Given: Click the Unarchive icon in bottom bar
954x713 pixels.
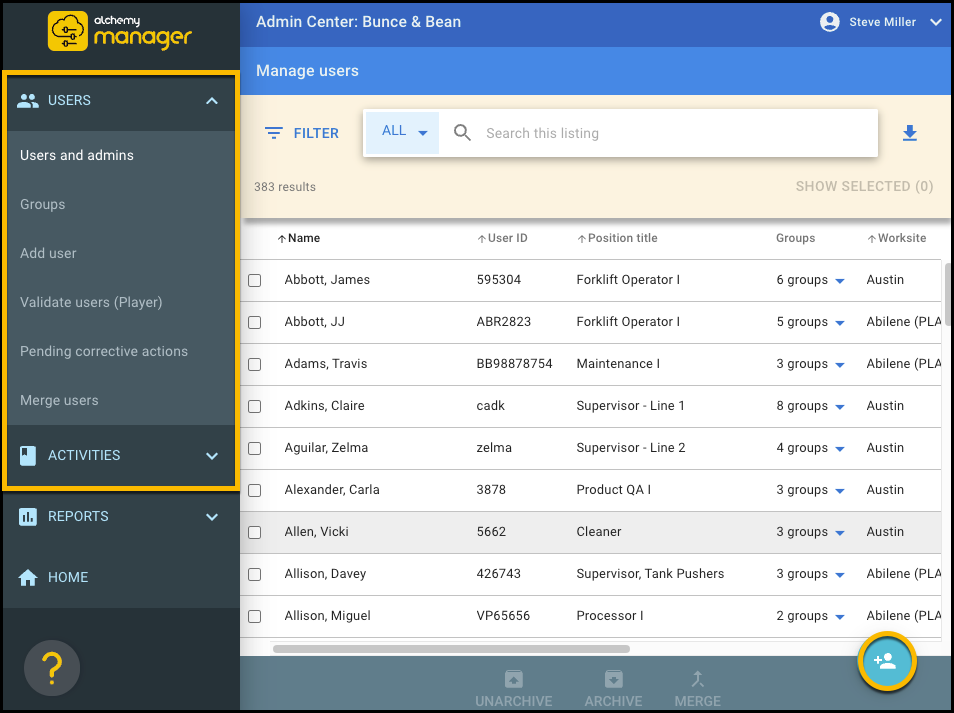Looking at the screenshot, I should pyautogui.click(x=514, y=679).
